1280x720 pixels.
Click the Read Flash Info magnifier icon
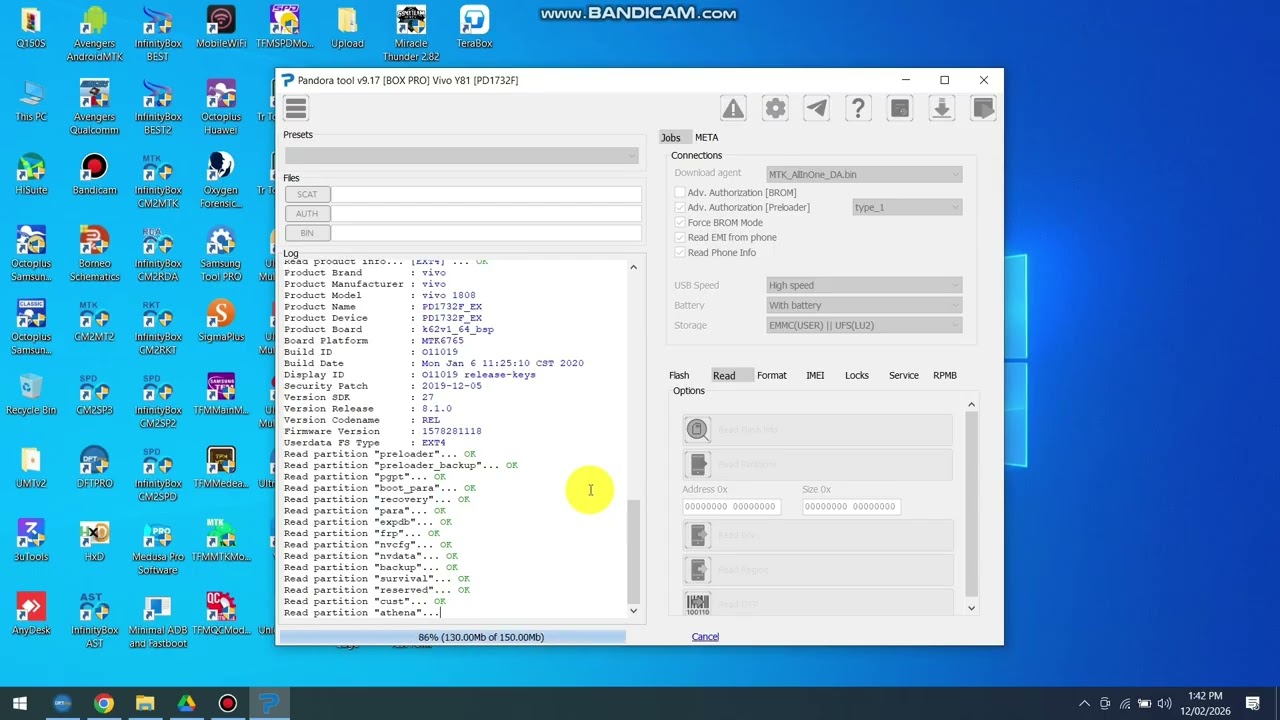[x=698, y=430]
